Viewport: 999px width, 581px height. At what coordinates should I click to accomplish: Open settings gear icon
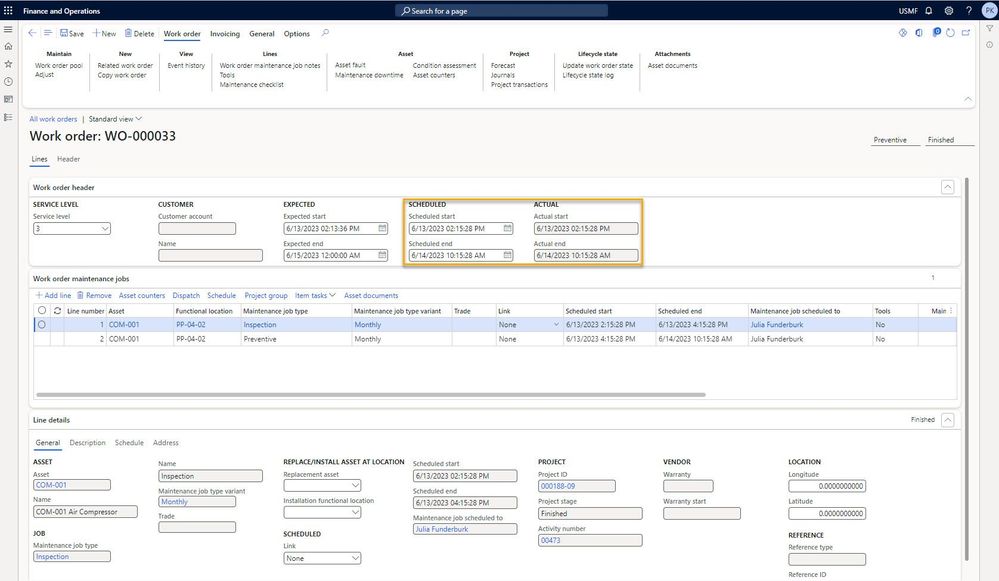[949, 10]
